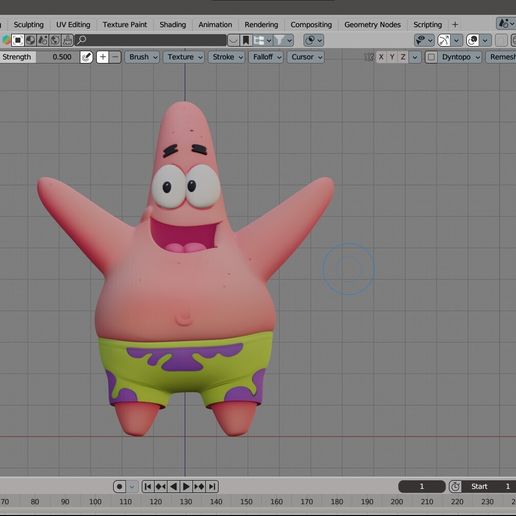
Task: Toggle the auto keying record button
Action: 119,487
